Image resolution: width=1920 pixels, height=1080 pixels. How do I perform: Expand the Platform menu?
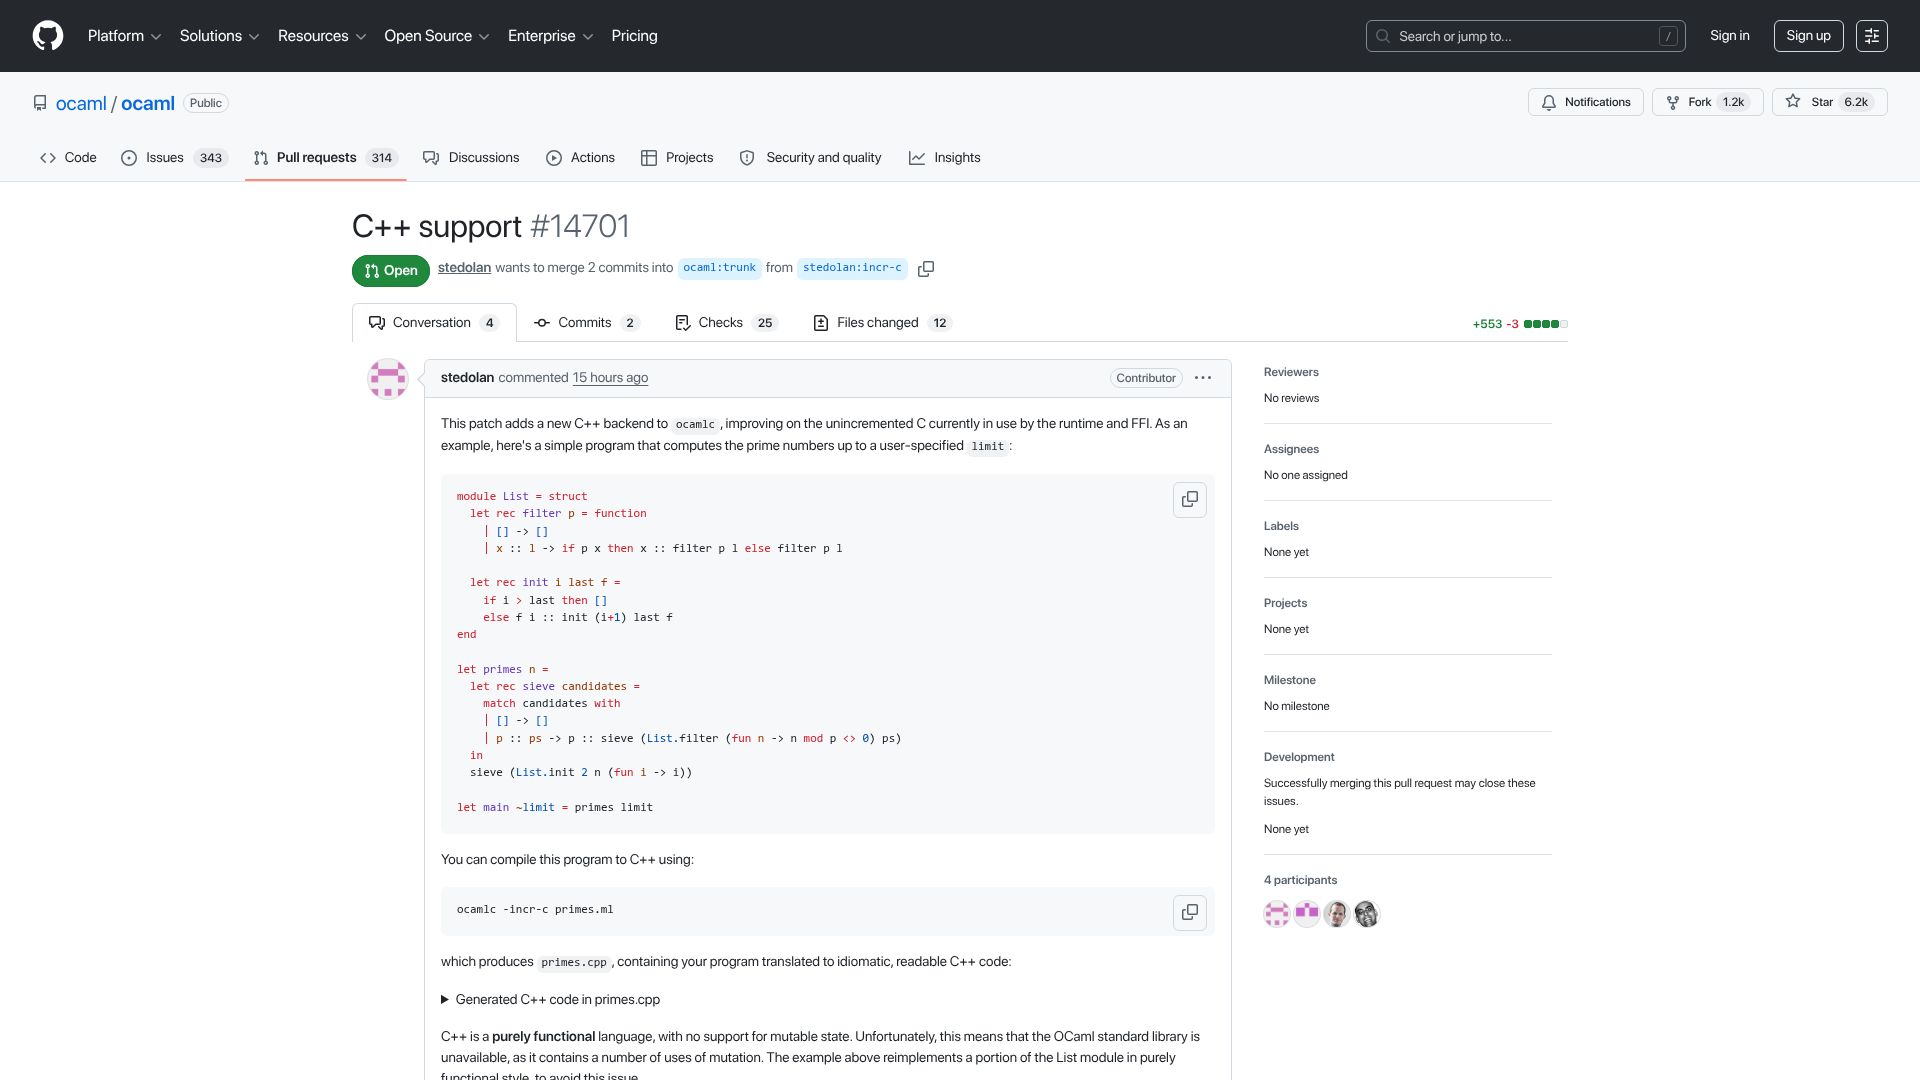pyautogui.click(x=124, y=36)
